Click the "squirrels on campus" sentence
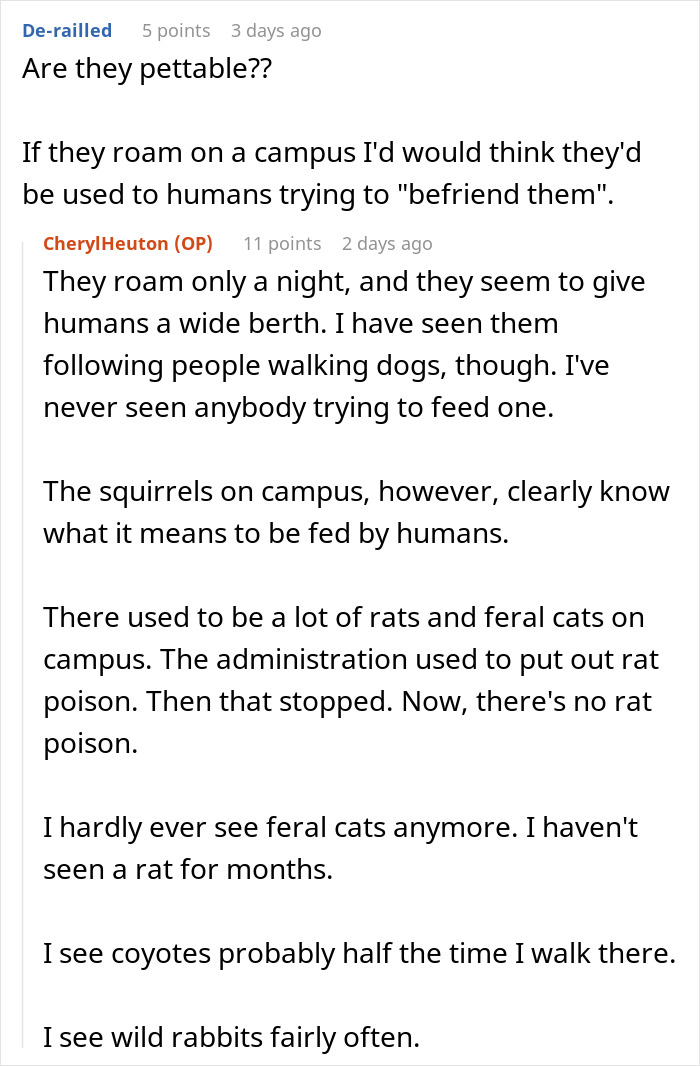 point(356,492)
